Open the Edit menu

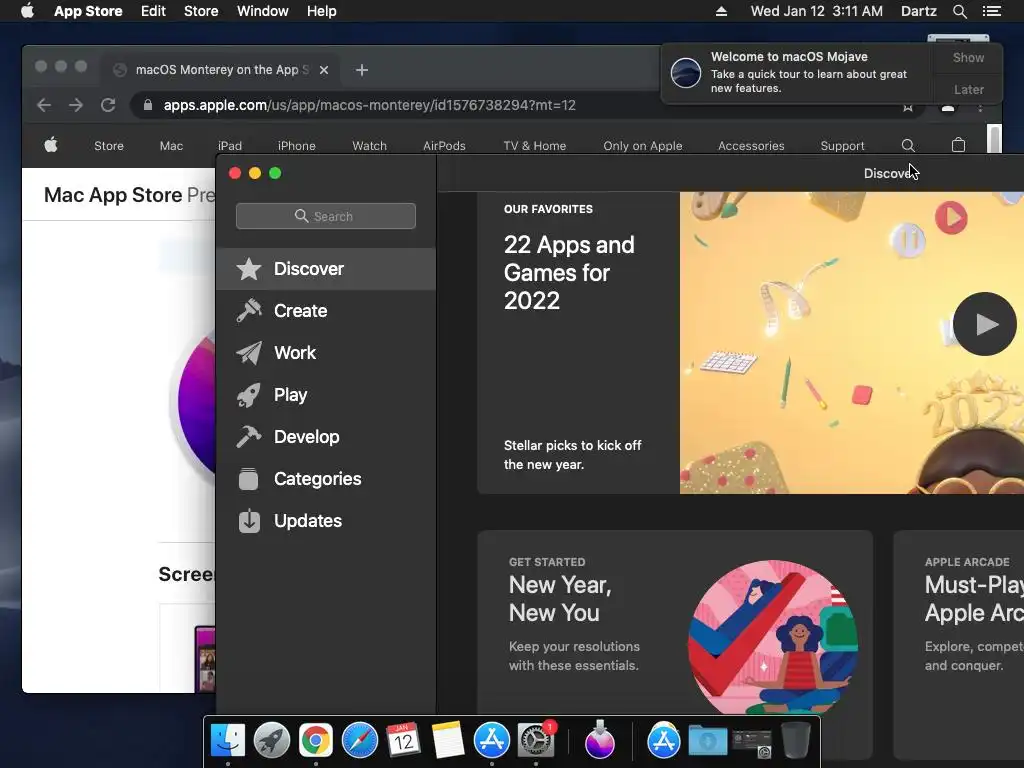coord(153,11)
